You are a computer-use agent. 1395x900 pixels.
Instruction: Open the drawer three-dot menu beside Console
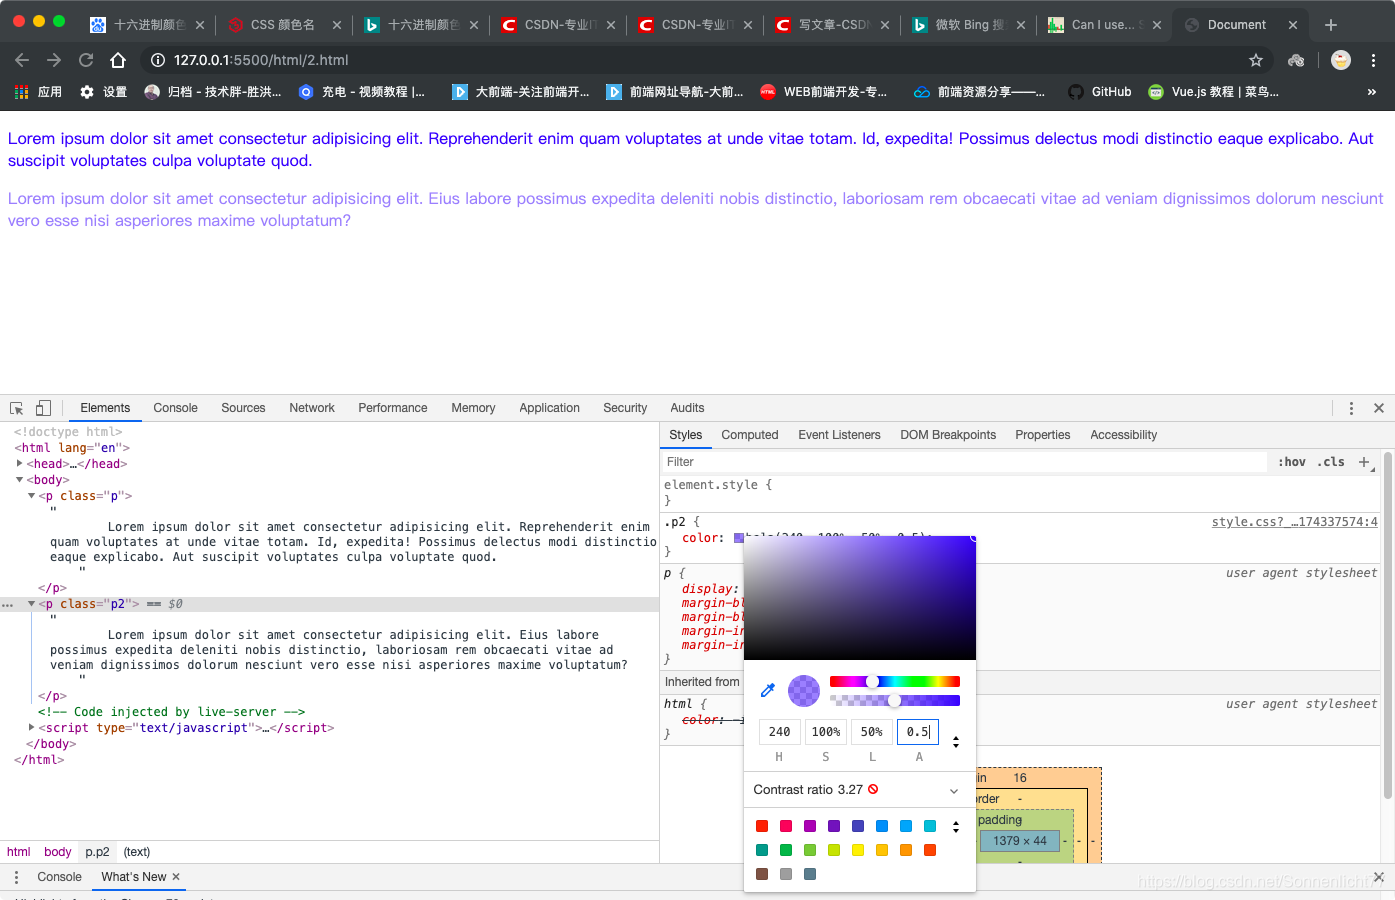(x=16, y=877)
